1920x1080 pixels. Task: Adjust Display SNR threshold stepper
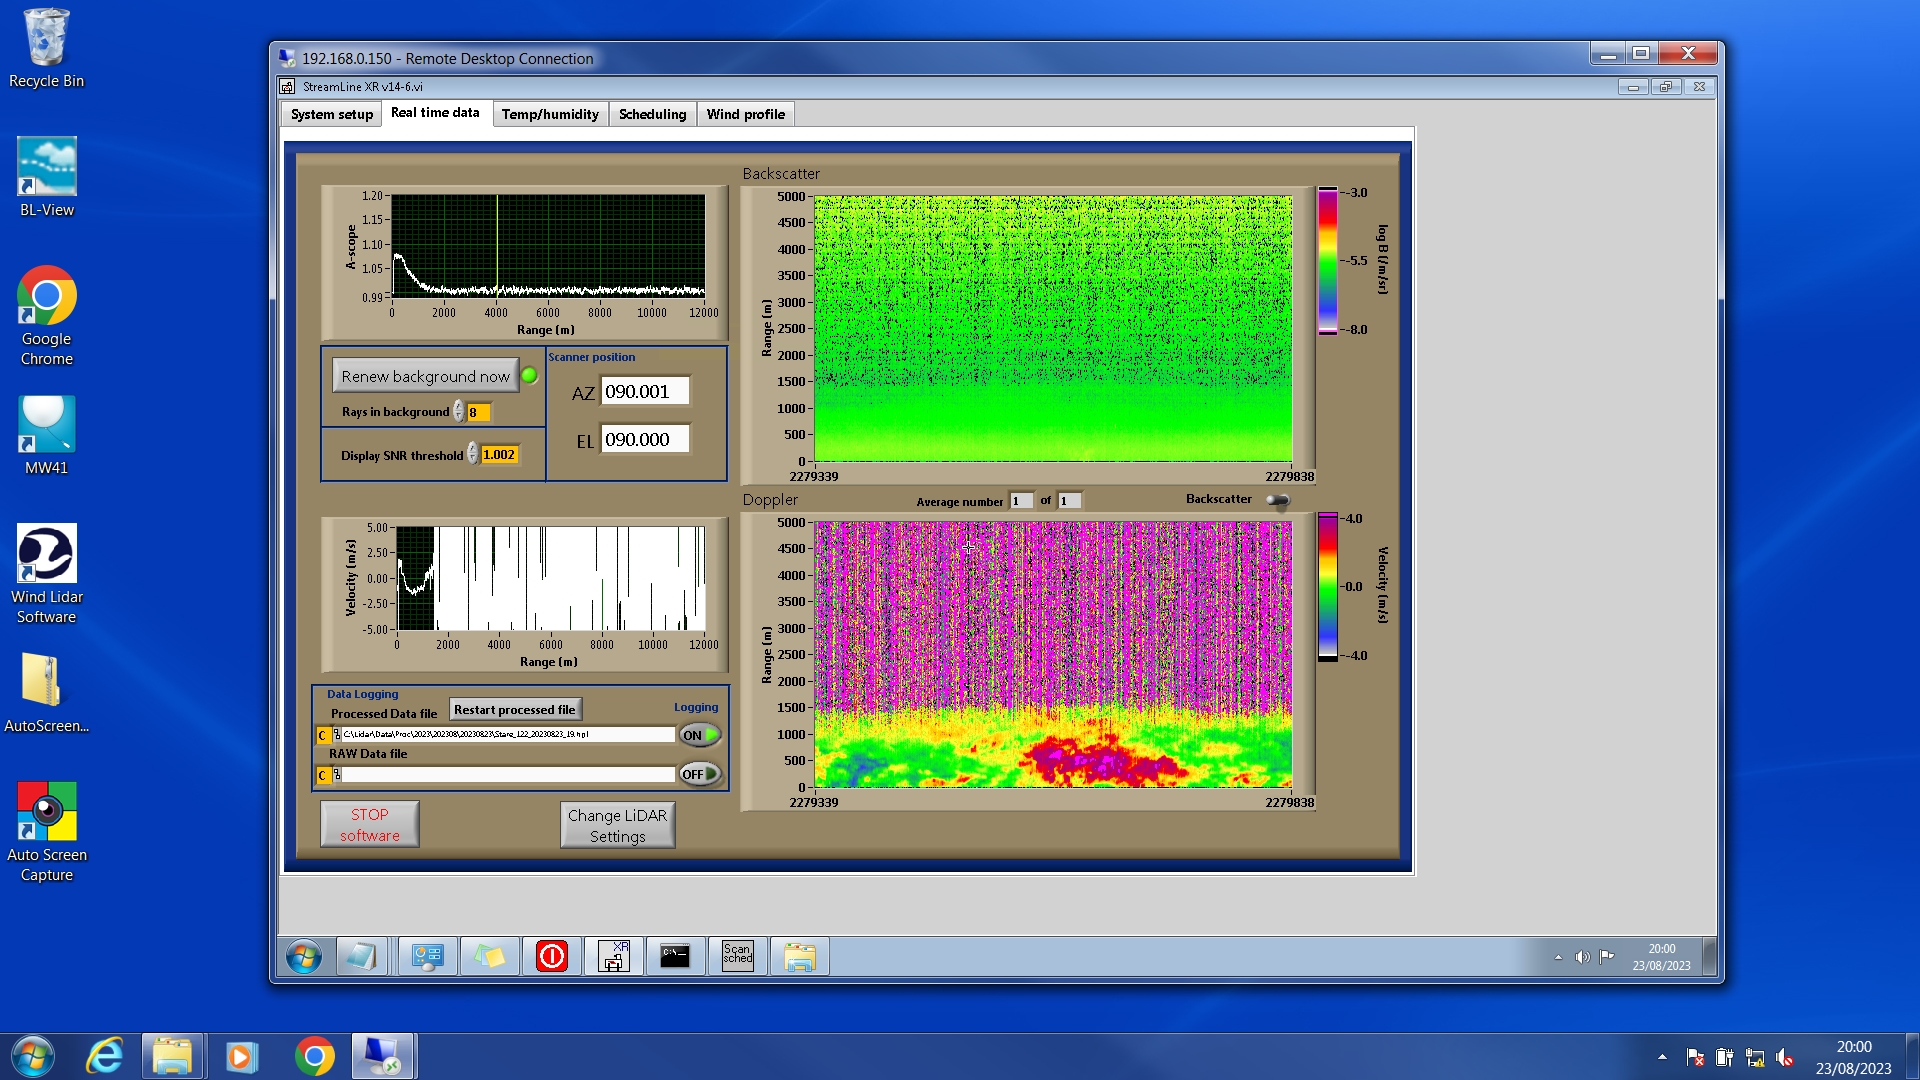pos(473,455)
